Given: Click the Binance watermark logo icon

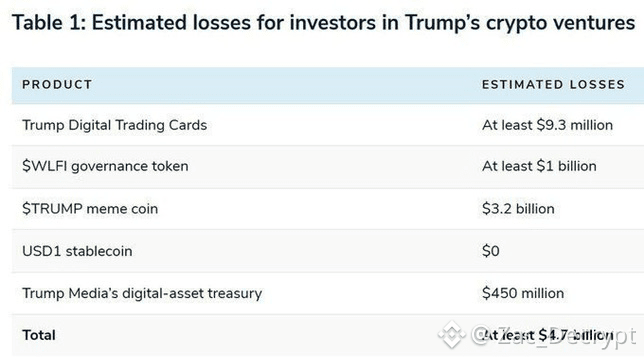Looking at the screenshot, I should 451,335.
